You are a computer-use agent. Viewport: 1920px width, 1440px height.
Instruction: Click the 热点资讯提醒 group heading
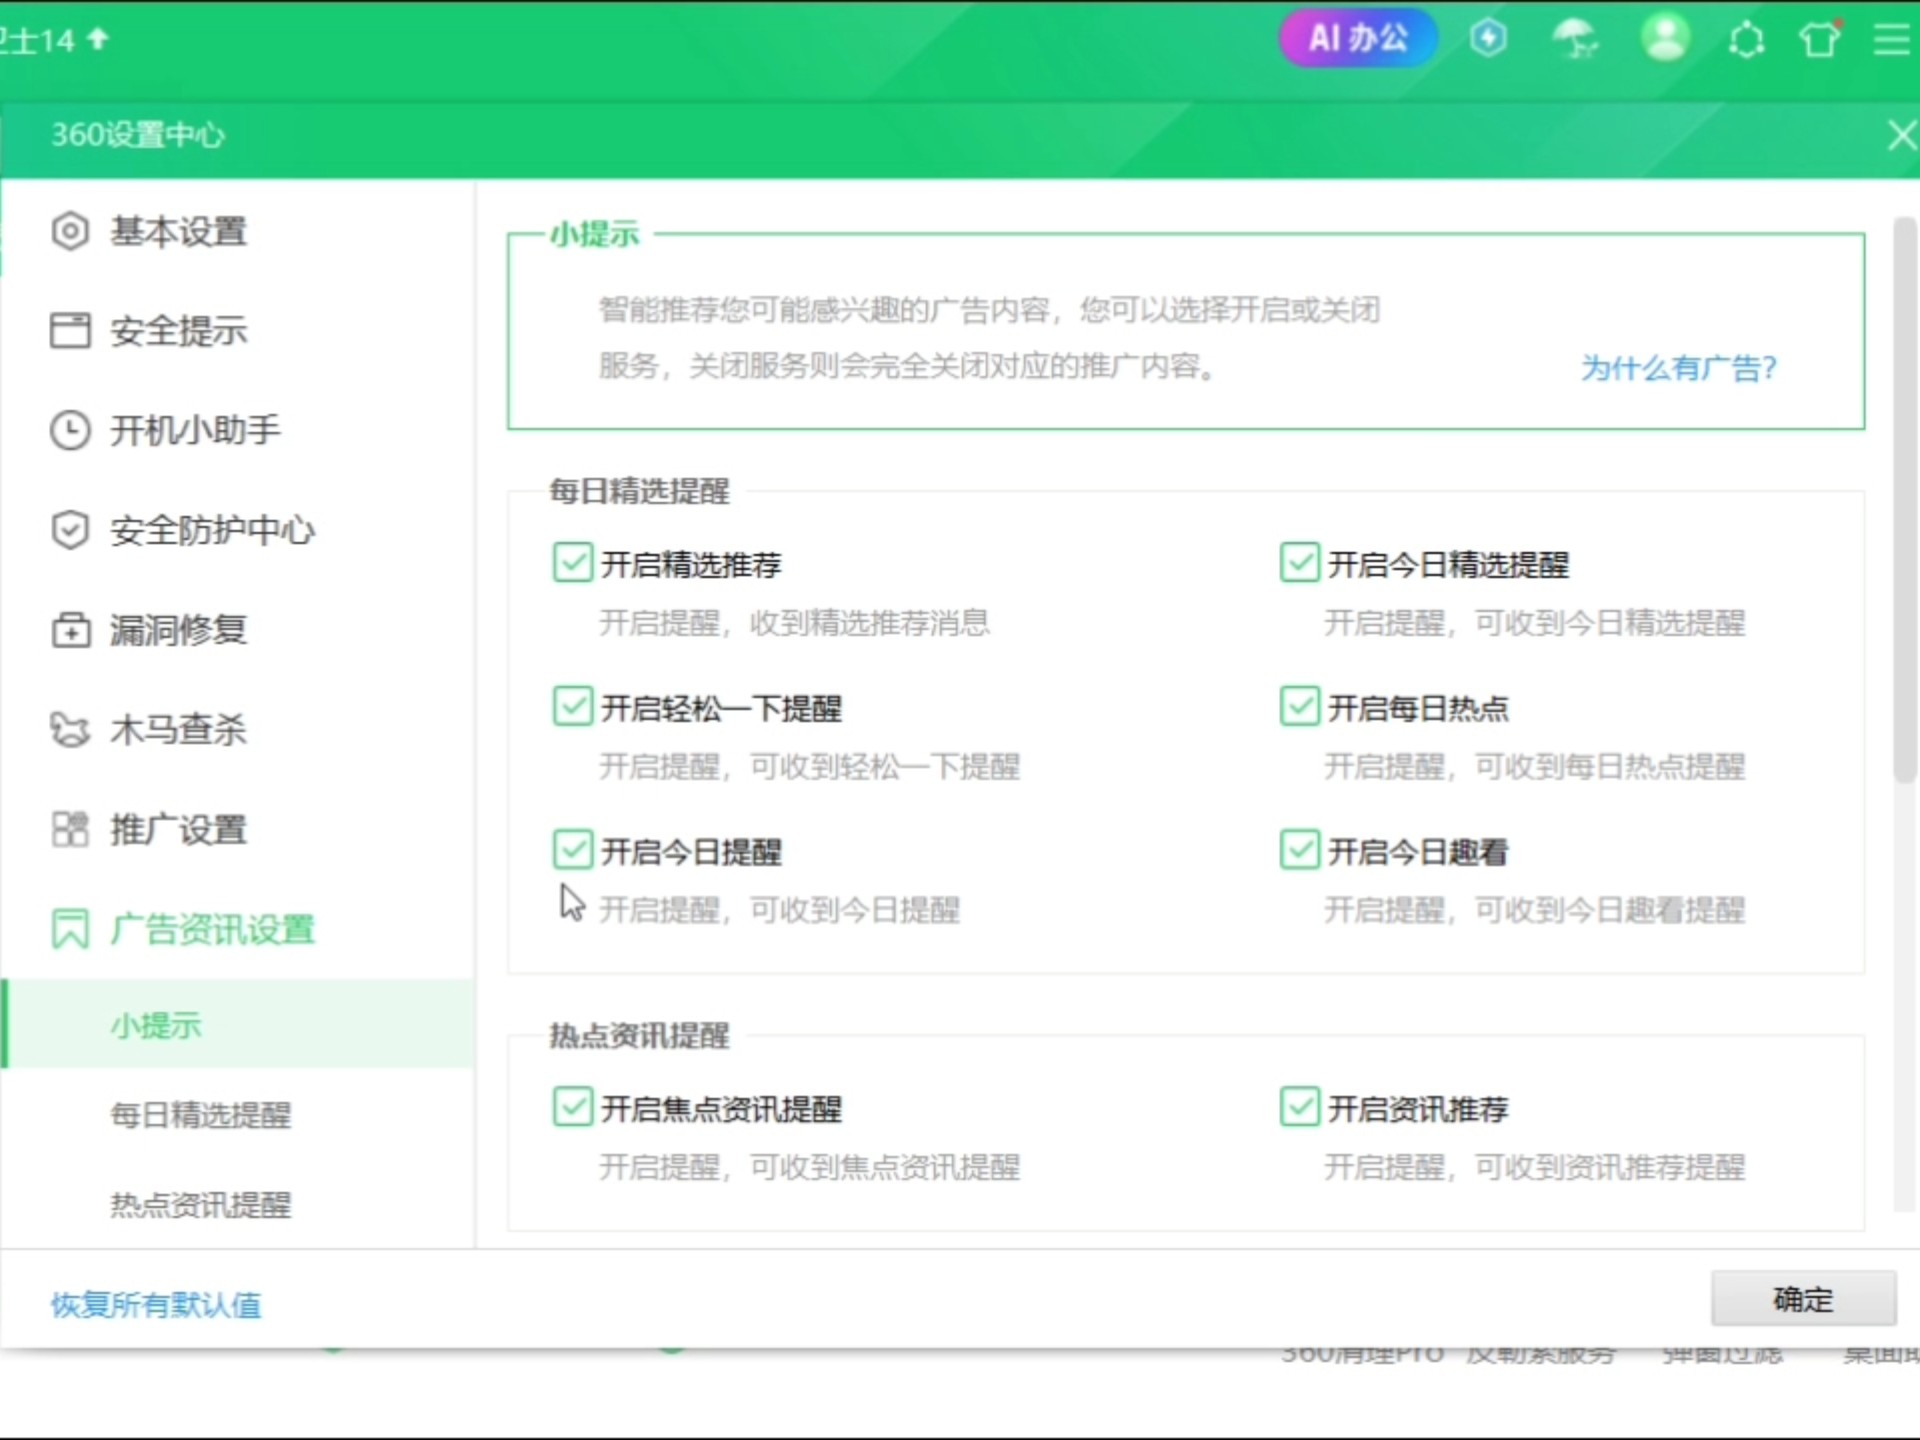pyautogui.click(x=640, y=1035)
